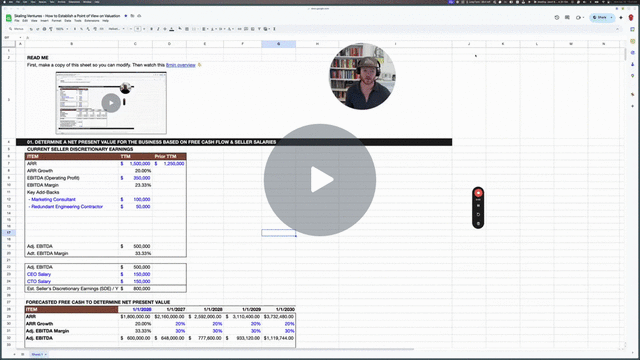
Task: Open the Edit menu
Action: point(25,20)
